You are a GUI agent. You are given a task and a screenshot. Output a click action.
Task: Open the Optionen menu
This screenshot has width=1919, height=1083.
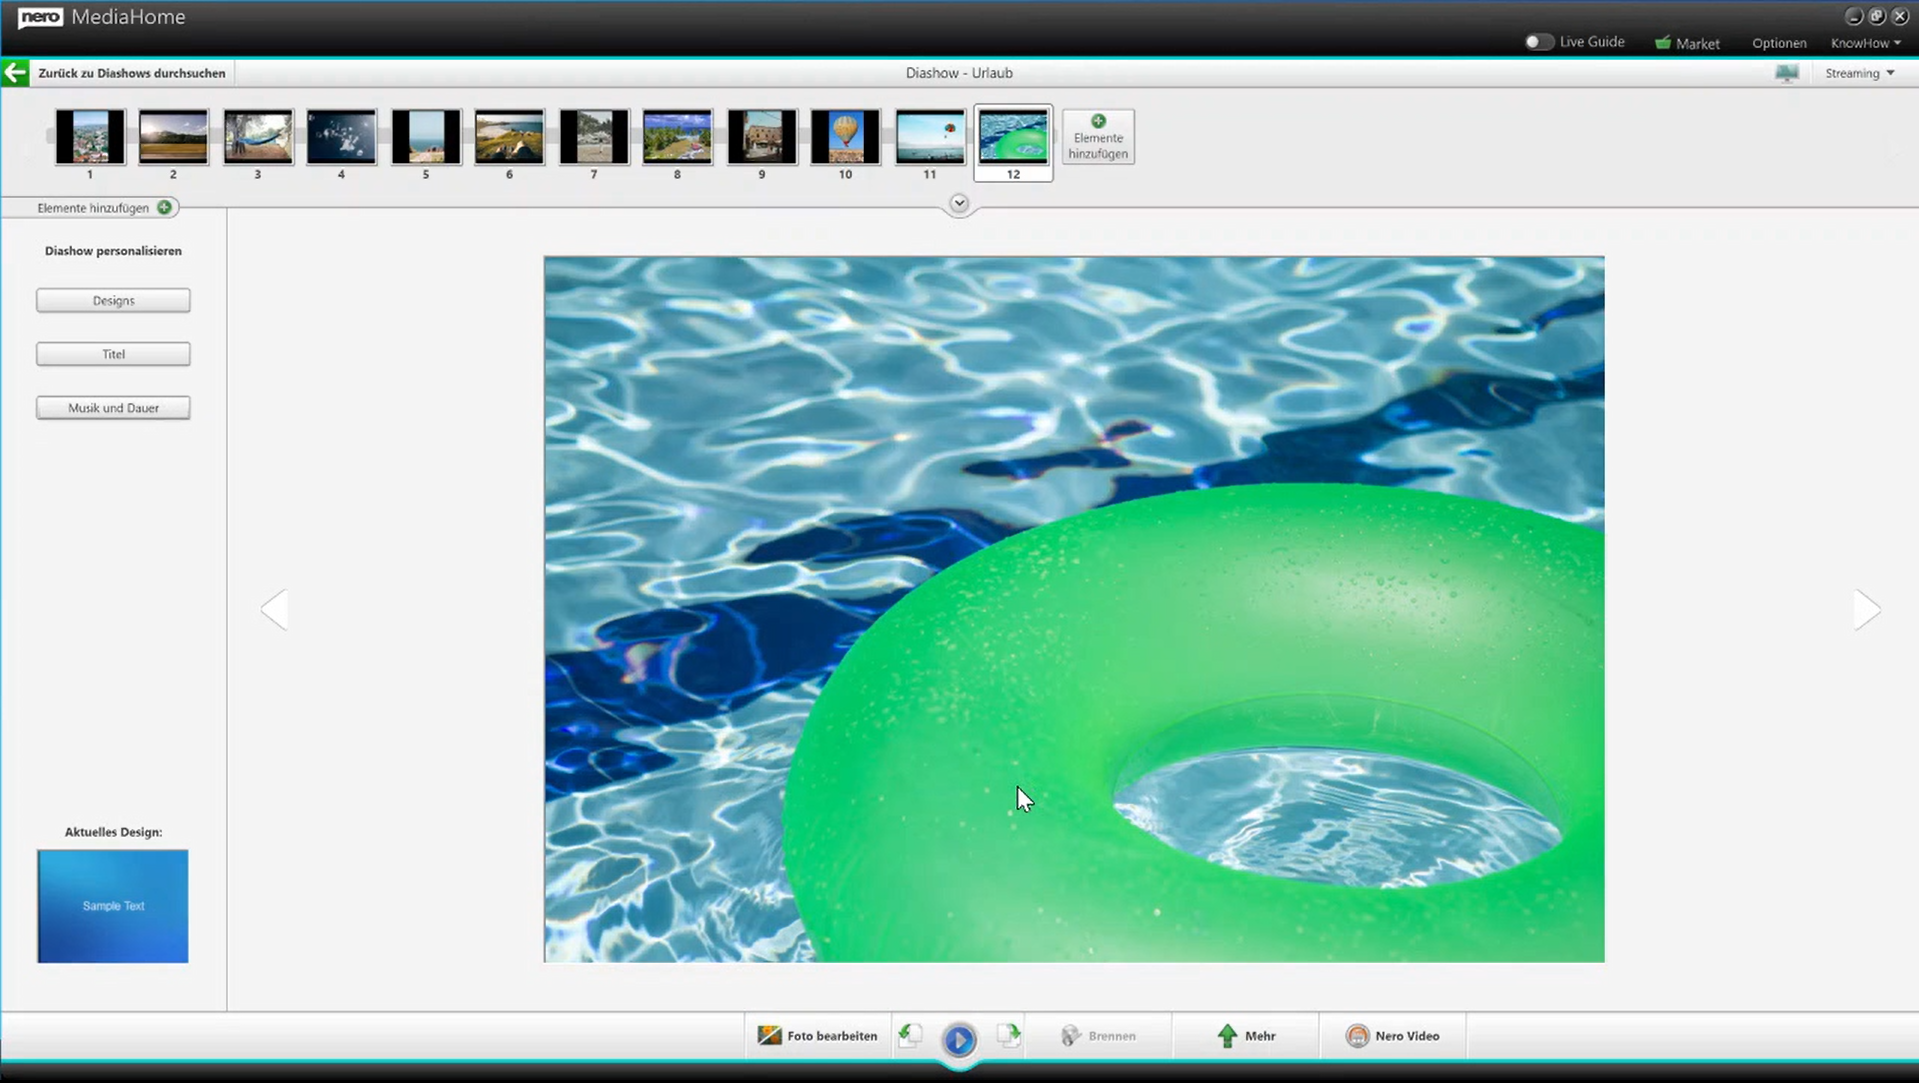tap(1779, 43)
